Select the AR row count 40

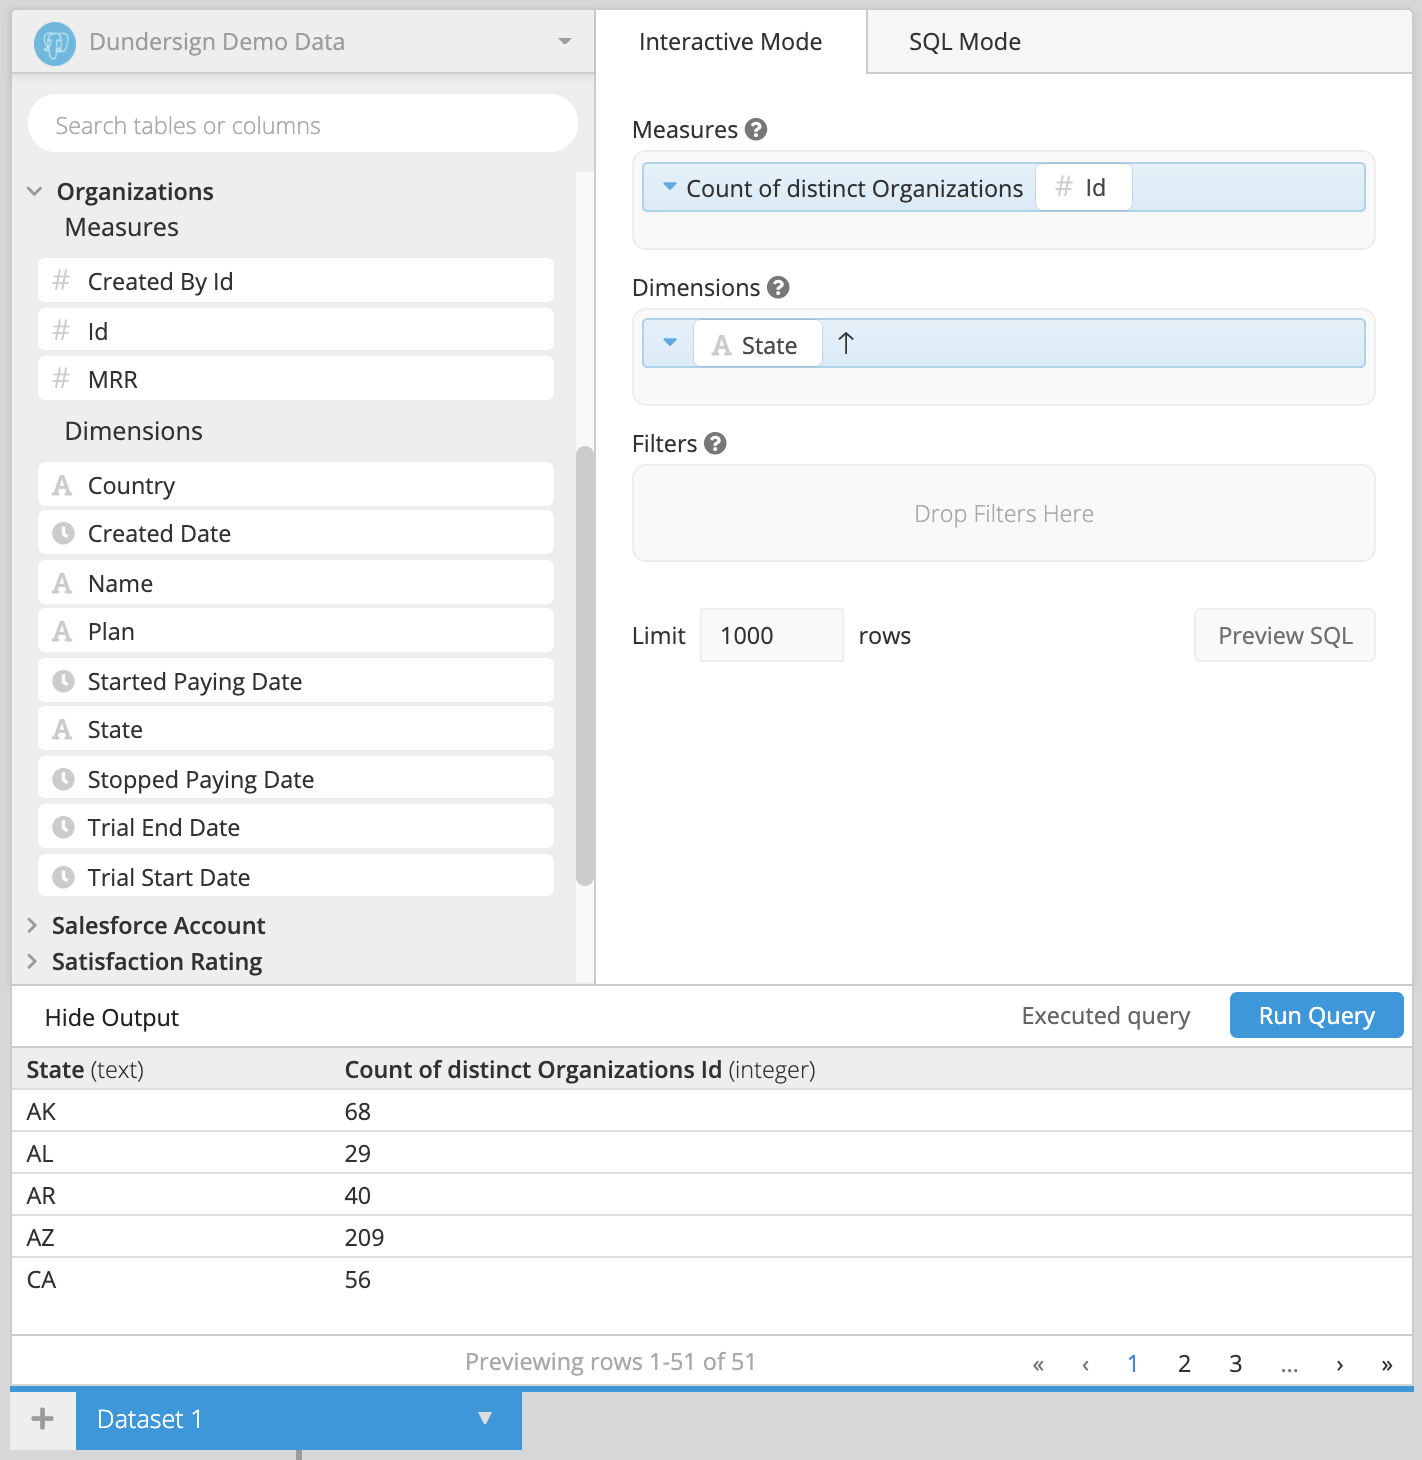[x=357, y=1195]
